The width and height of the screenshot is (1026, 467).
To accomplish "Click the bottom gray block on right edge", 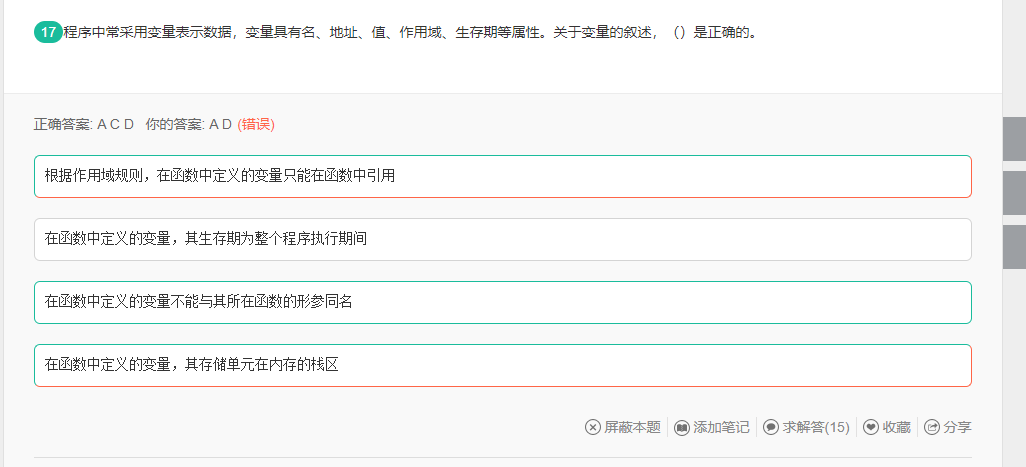I will pyautogui.click(x=1014, y=246).
